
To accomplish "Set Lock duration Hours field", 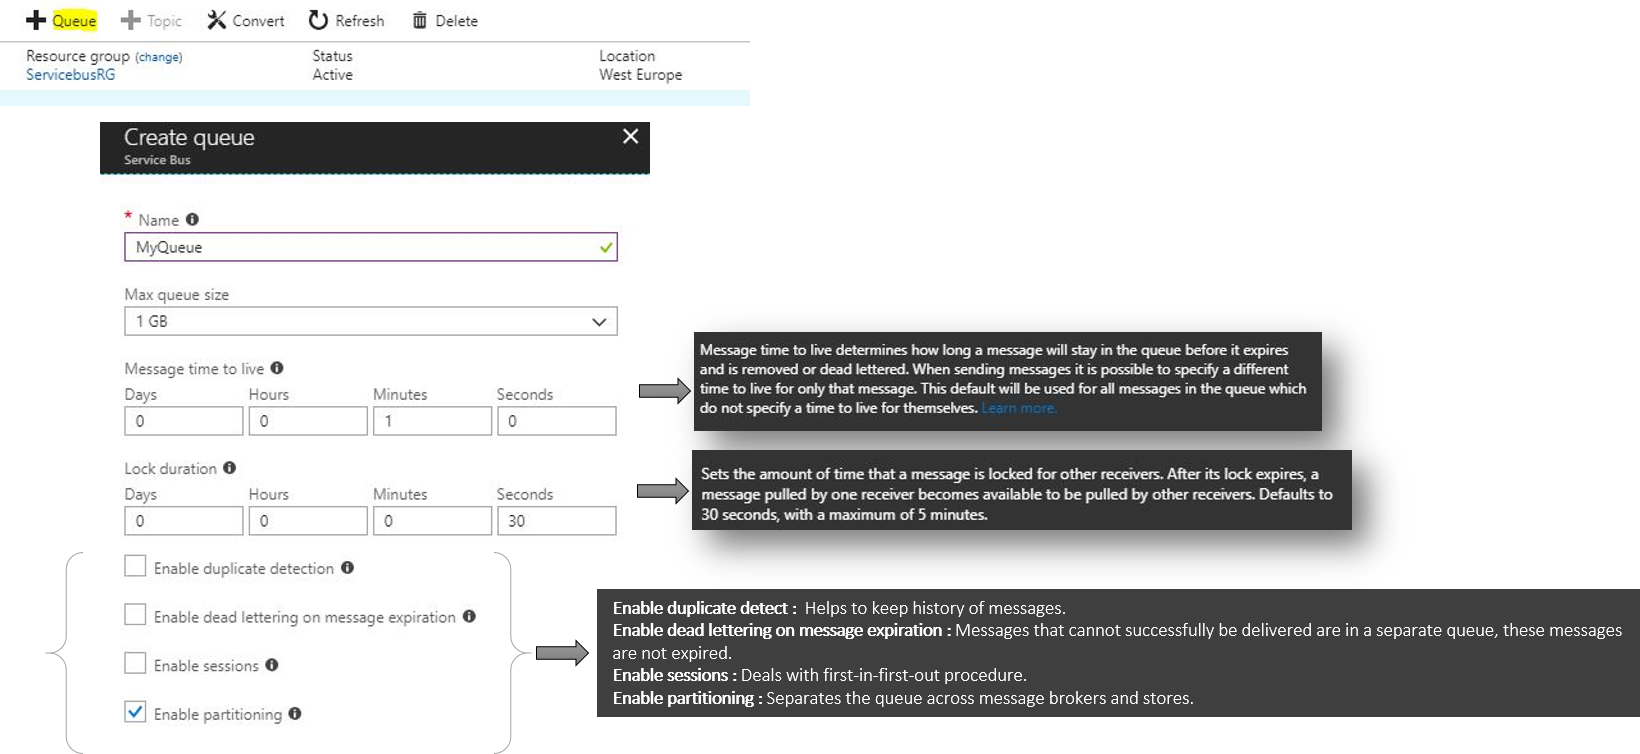I will 308,521.
